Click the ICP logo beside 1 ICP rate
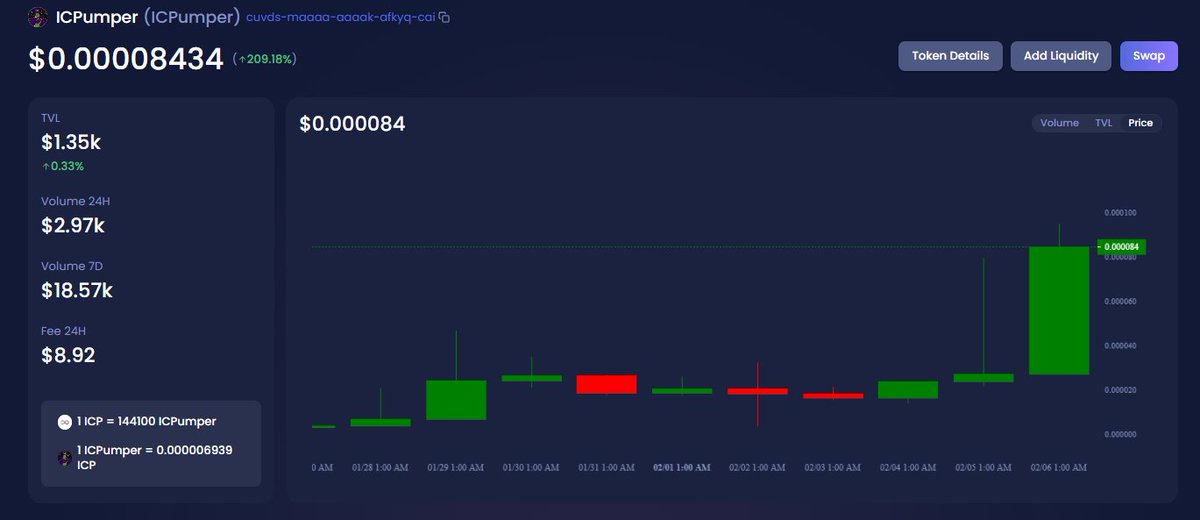Viewport: 1200px width, 520px height. (65, 422)
